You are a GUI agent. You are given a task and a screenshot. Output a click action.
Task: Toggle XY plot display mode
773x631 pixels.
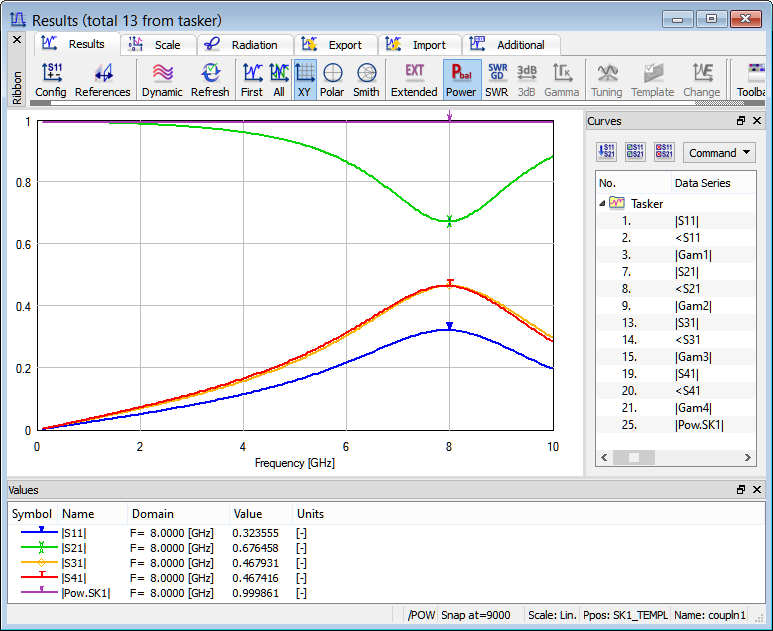[305, 80]
